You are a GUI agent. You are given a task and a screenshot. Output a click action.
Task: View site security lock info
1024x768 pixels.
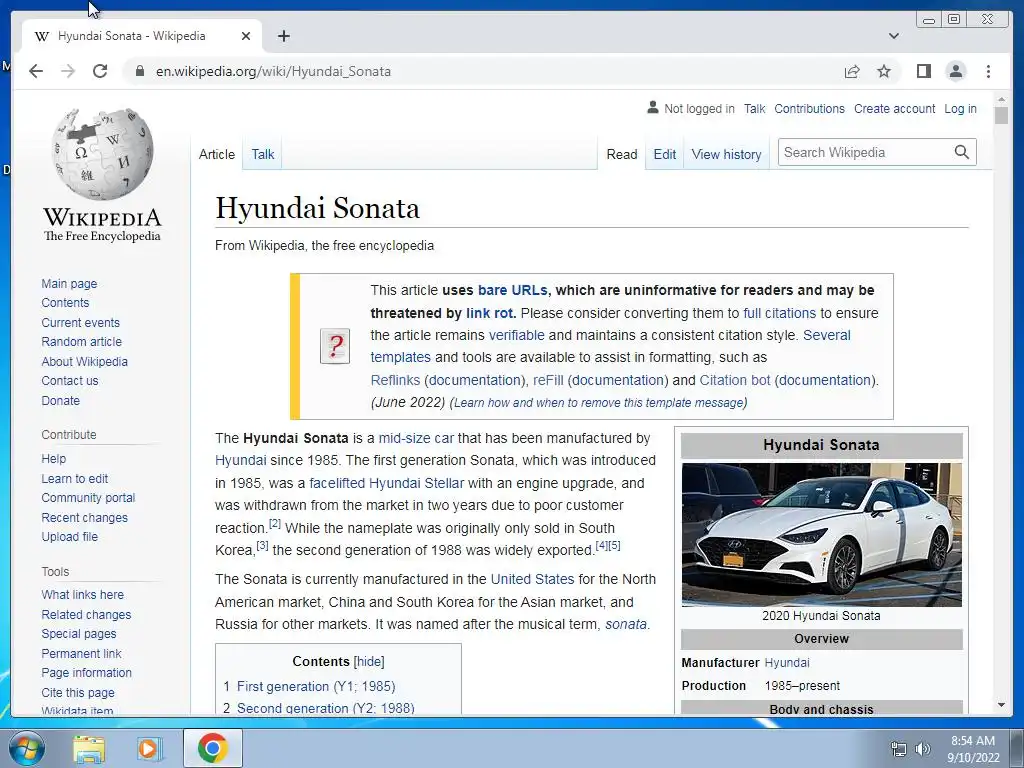[x=139, y=71]
